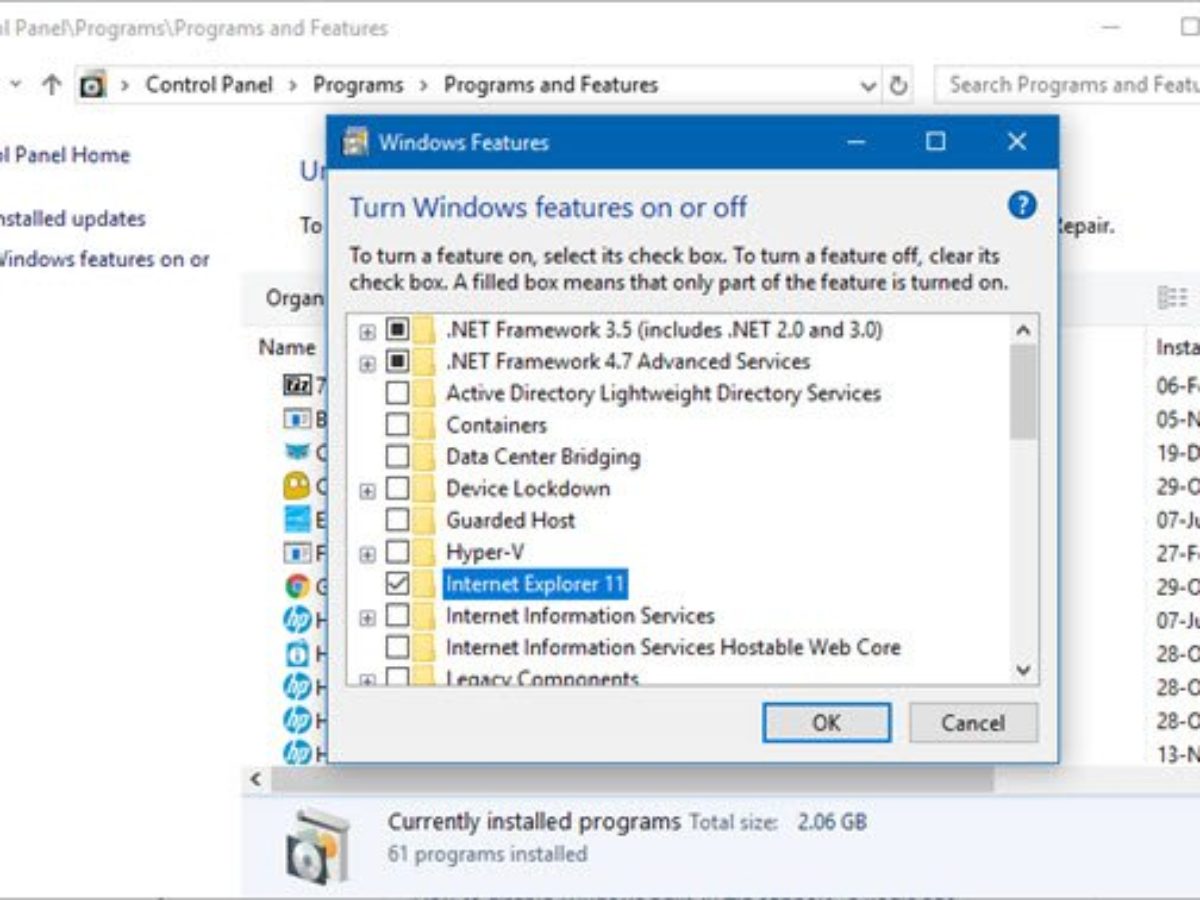Enable the Device Lockdown checkbox

397,489
